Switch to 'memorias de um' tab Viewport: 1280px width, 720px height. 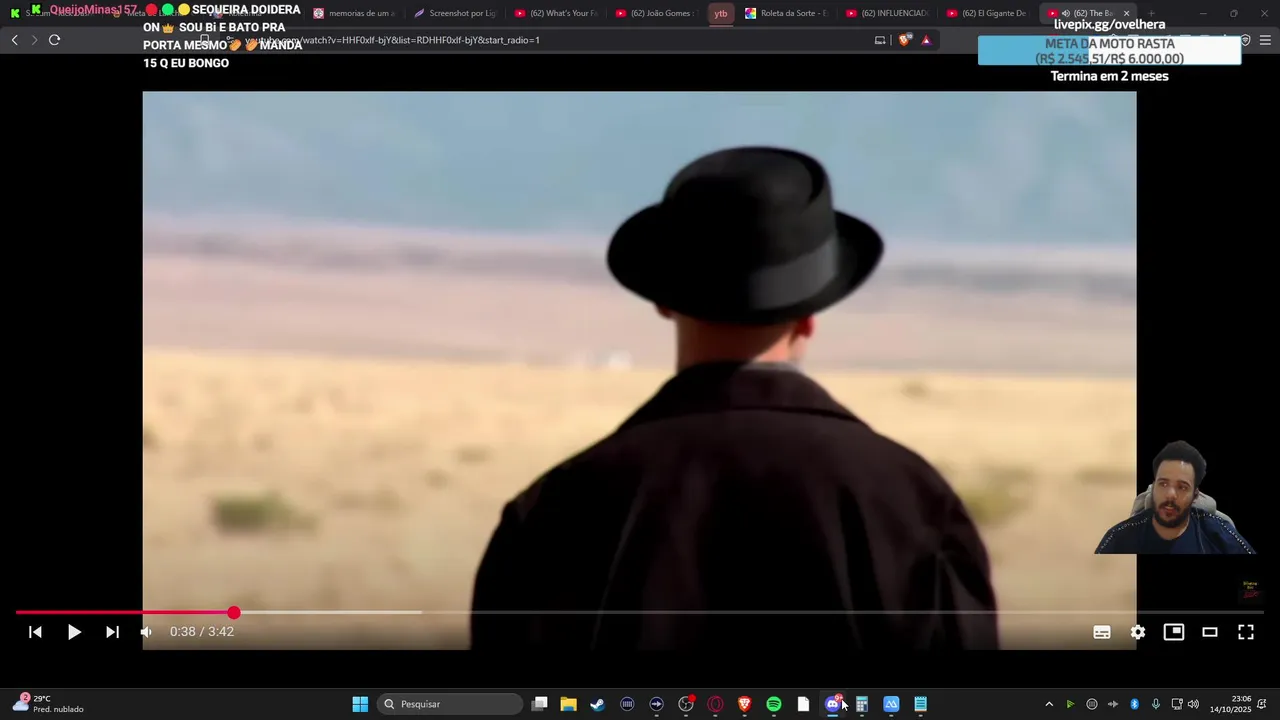[x=355, y=13]
